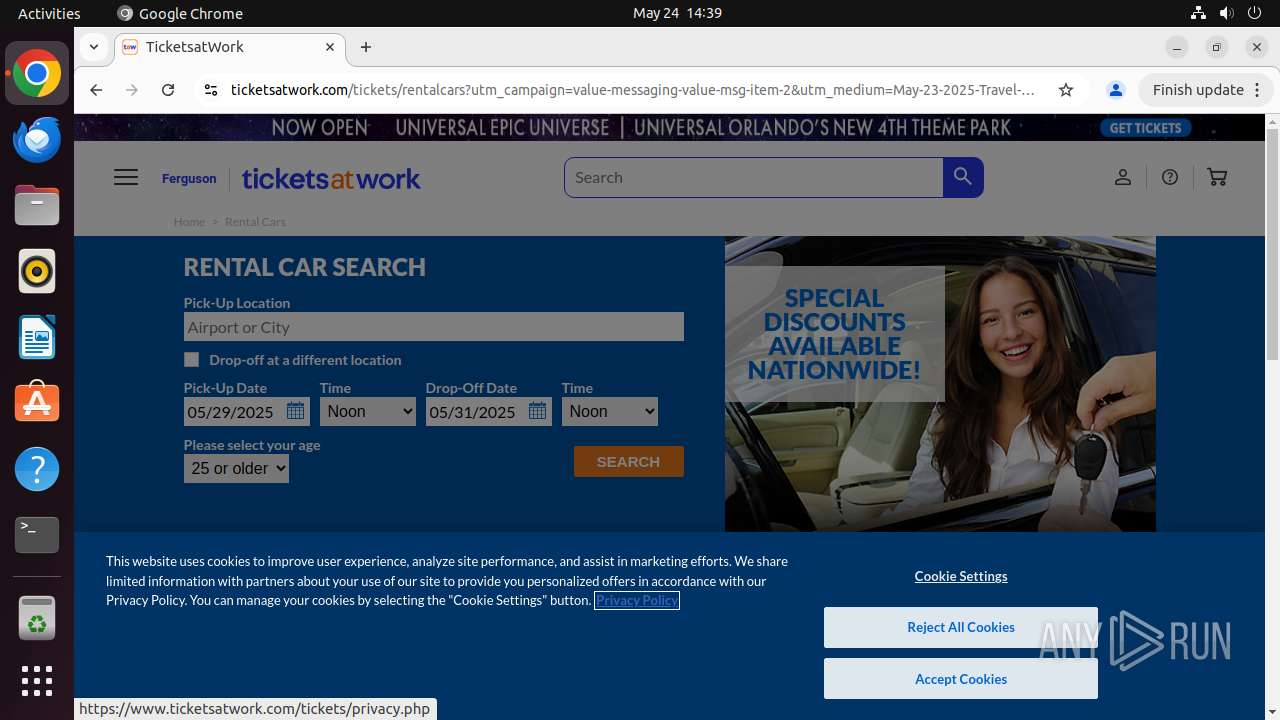Show applications grid
Image resolution: width=1280 pixels, height=720 pixels.
[37, 681]
